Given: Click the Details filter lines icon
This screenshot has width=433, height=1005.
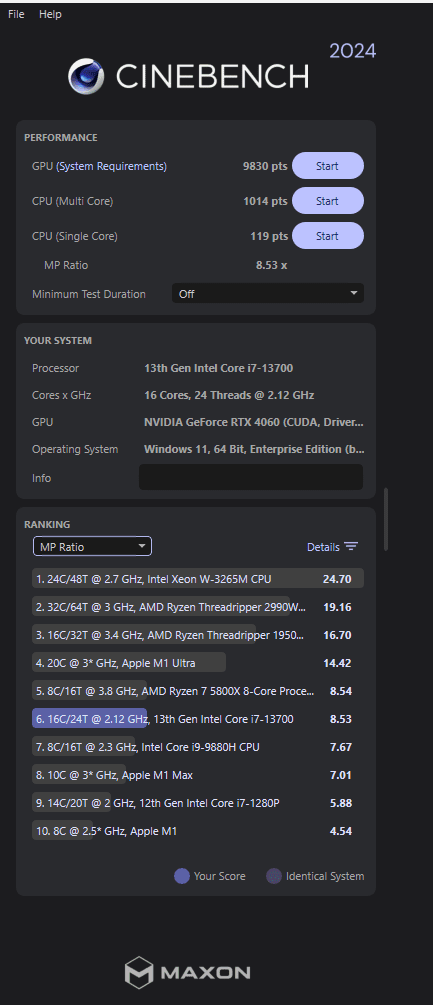Looking at the screenshot, I should 351,547.
